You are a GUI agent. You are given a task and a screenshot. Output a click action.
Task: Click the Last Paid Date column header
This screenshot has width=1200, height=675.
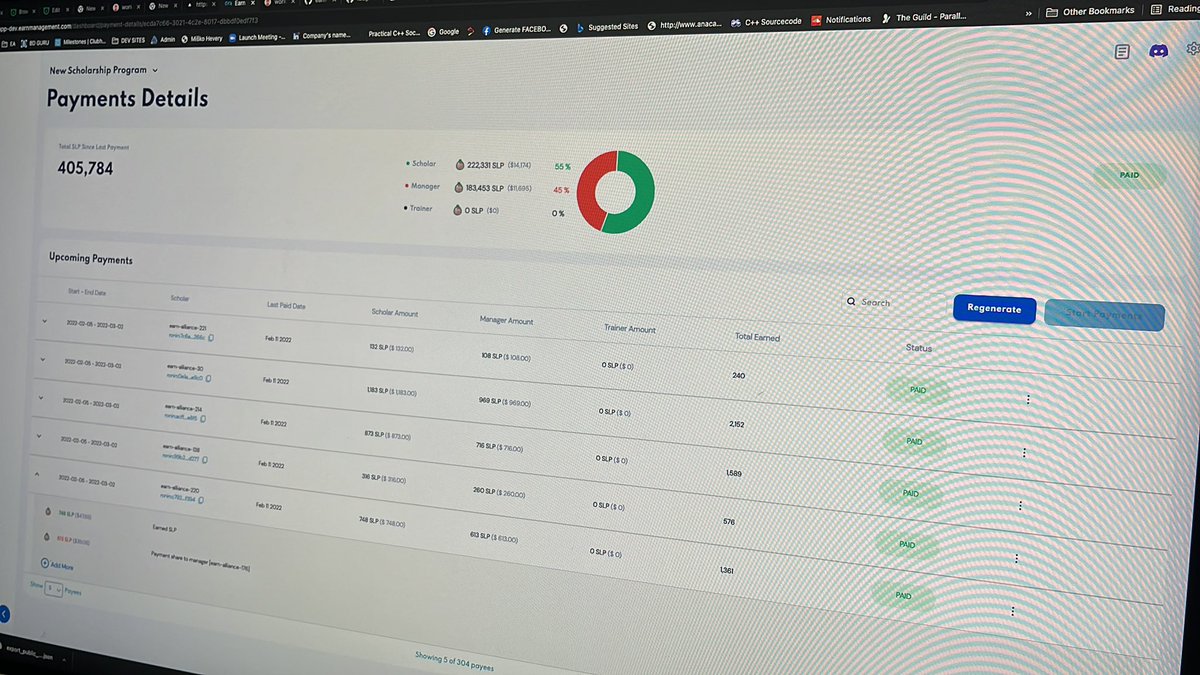click(x=286, y=305)
